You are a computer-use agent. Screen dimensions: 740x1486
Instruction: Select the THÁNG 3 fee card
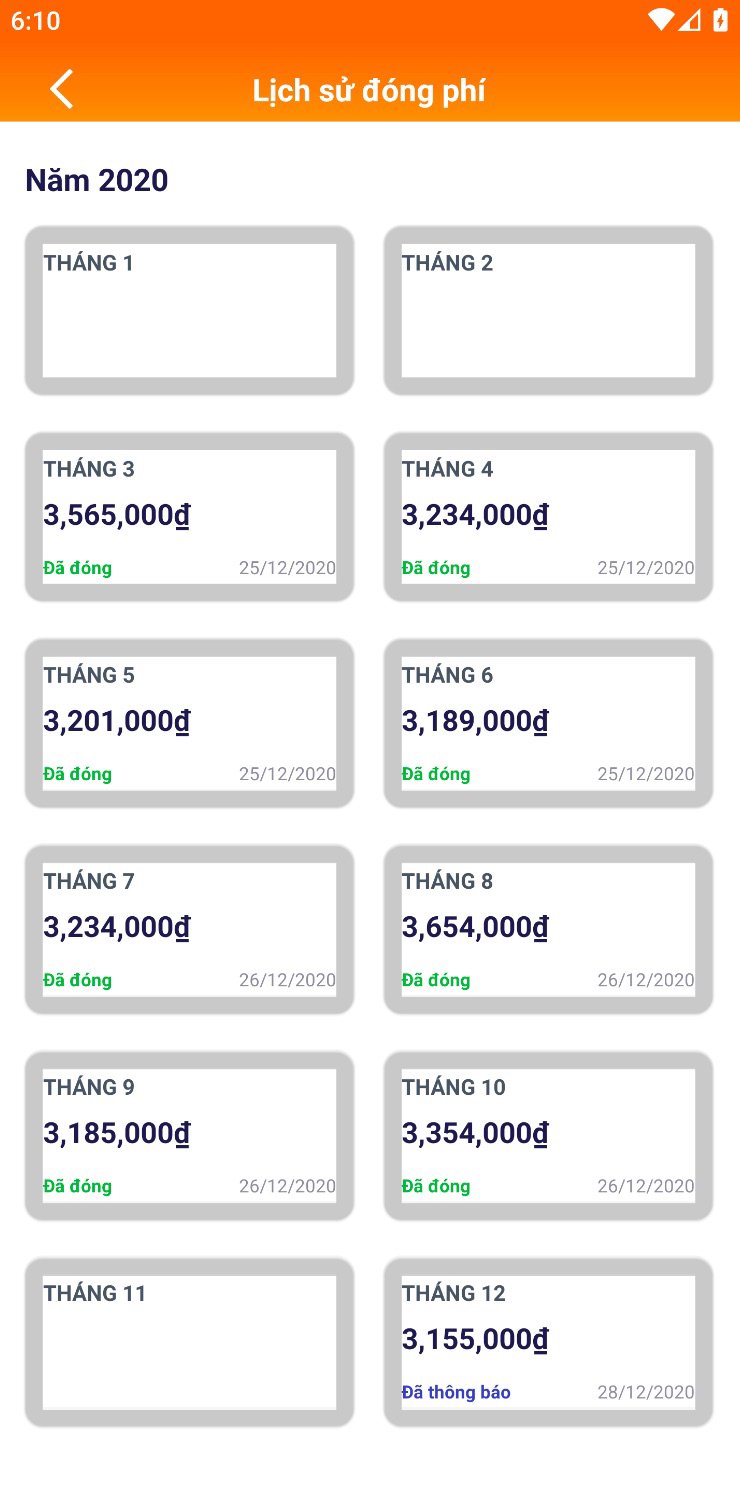tap(189, 516)
